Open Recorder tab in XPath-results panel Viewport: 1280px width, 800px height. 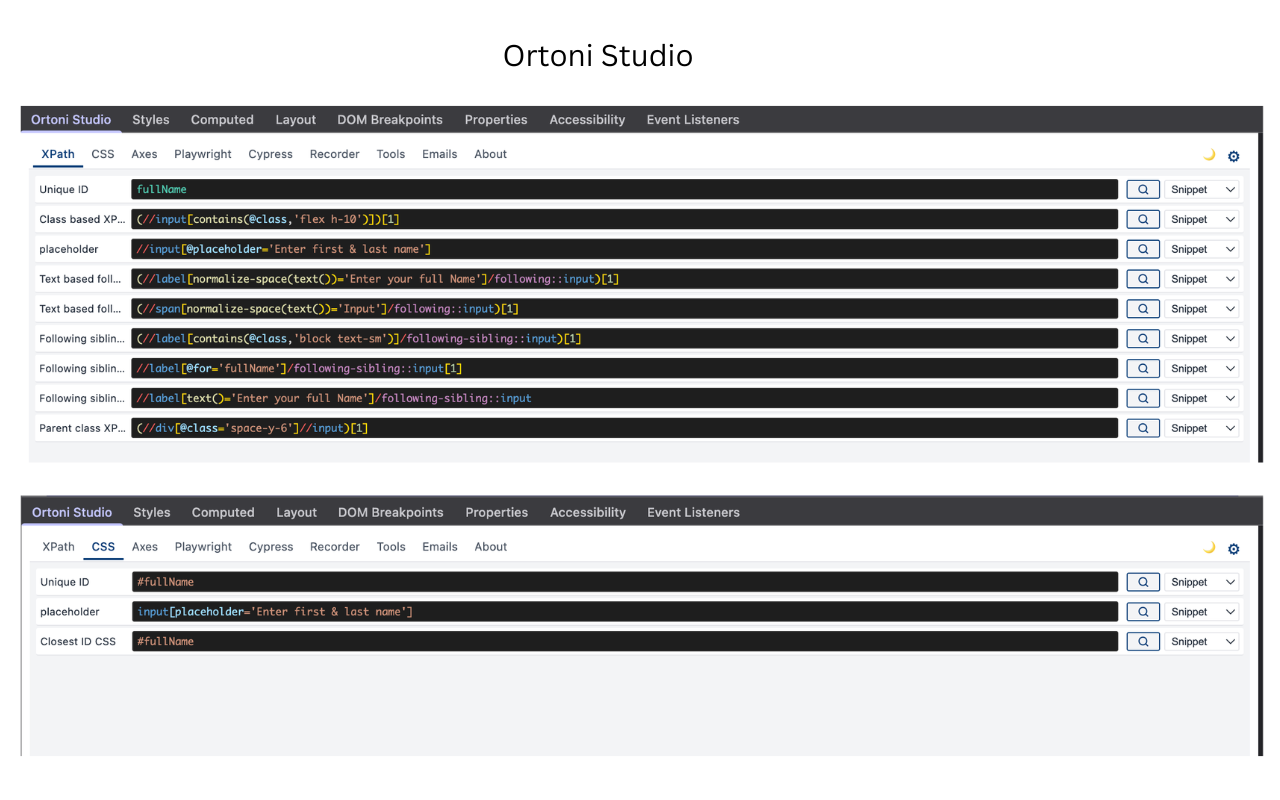tap(335, 154)
